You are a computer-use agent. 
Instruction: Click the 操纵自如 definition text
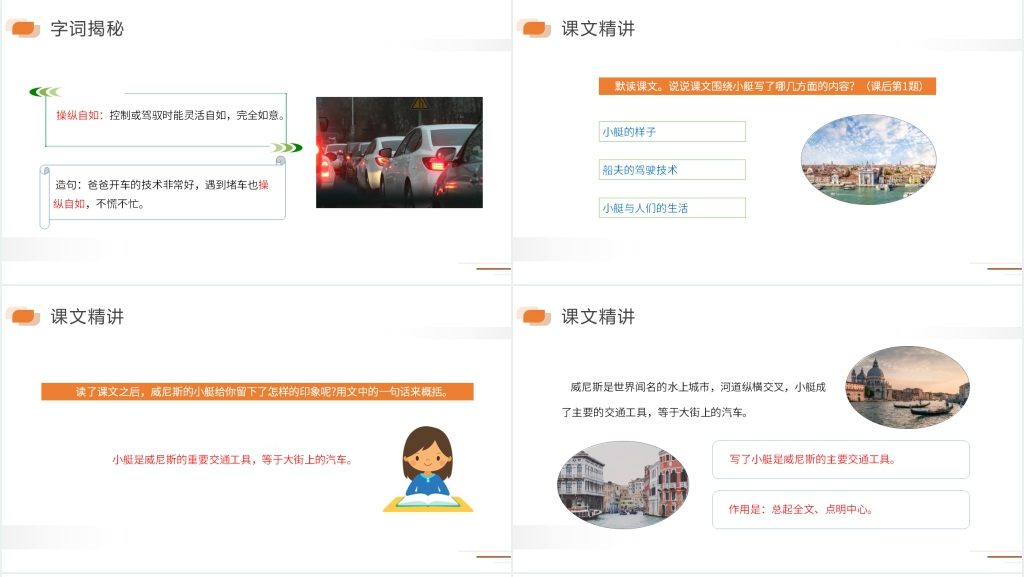[170, 116]
